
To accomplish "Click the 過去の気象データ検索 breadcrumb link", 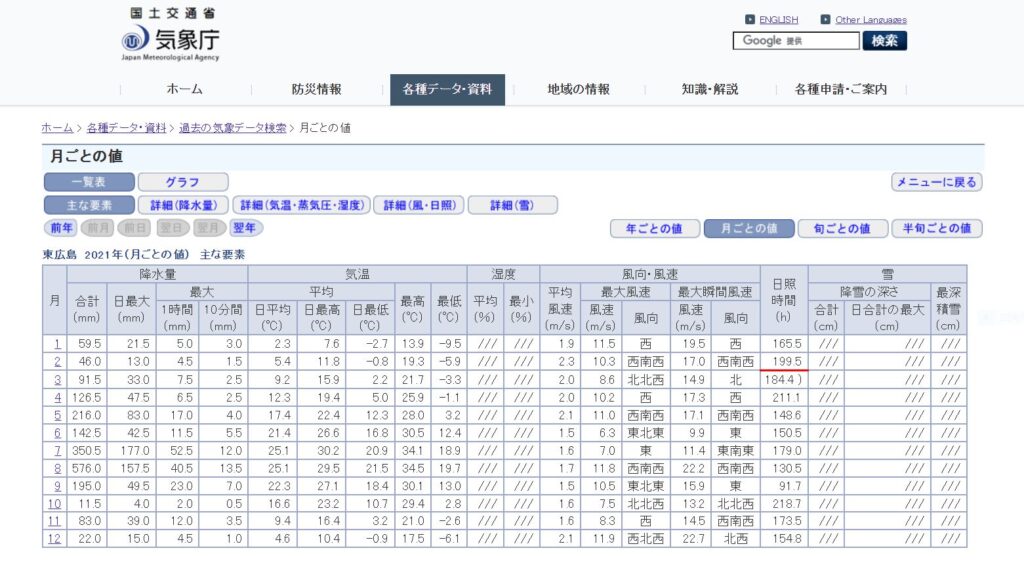I will pyautogui.click(x=232, y=128).
